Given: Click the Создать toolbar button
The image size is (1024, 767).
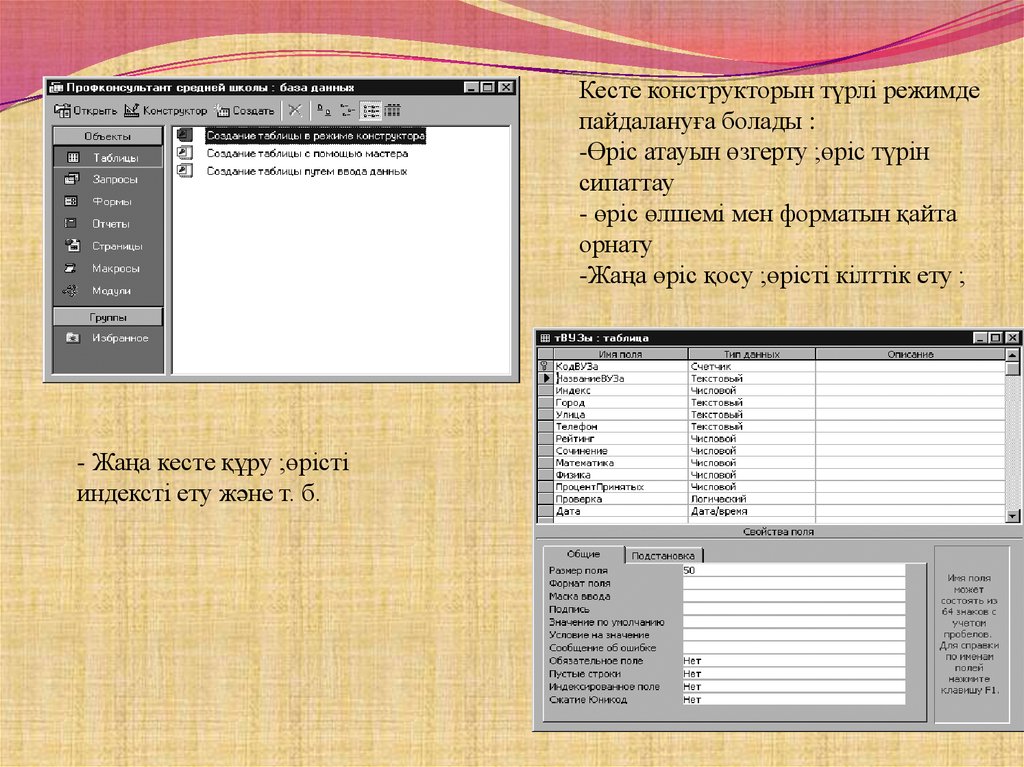Looking at the screenshot, I should coord(244,110).
